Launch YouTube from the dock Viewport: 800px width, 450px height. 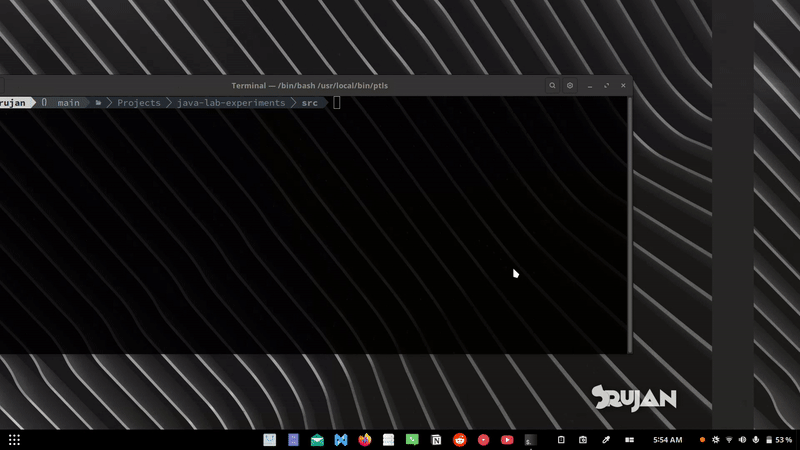[x=507, y=440]
